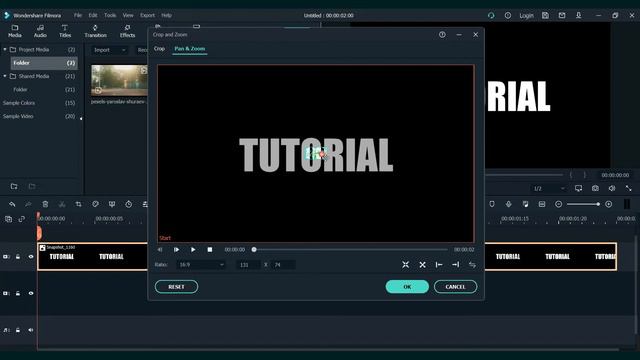Click the Volume speaker icon under preview

point(612,188)
